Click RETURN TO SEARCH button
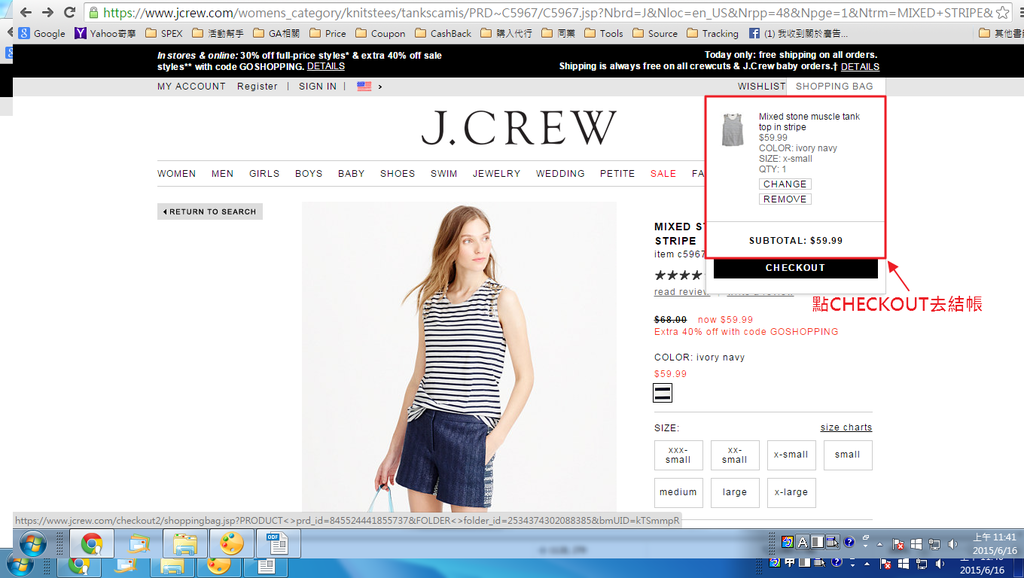The width and height of the screenshot is (1024, 578). point(210,212)
